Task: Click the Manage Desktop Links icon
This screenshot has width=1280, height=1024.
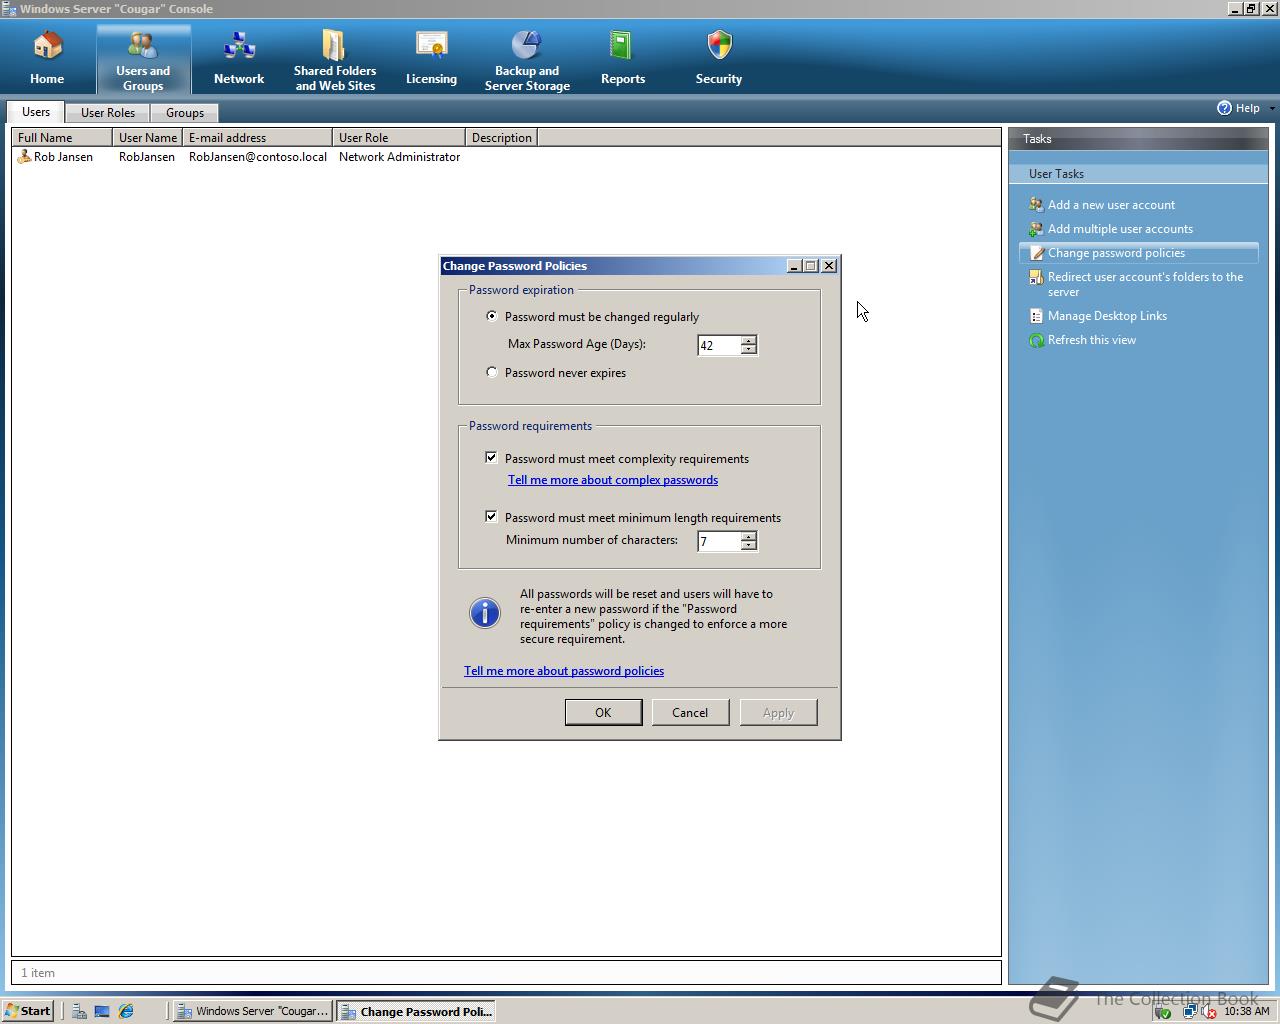Action: 1036,316
